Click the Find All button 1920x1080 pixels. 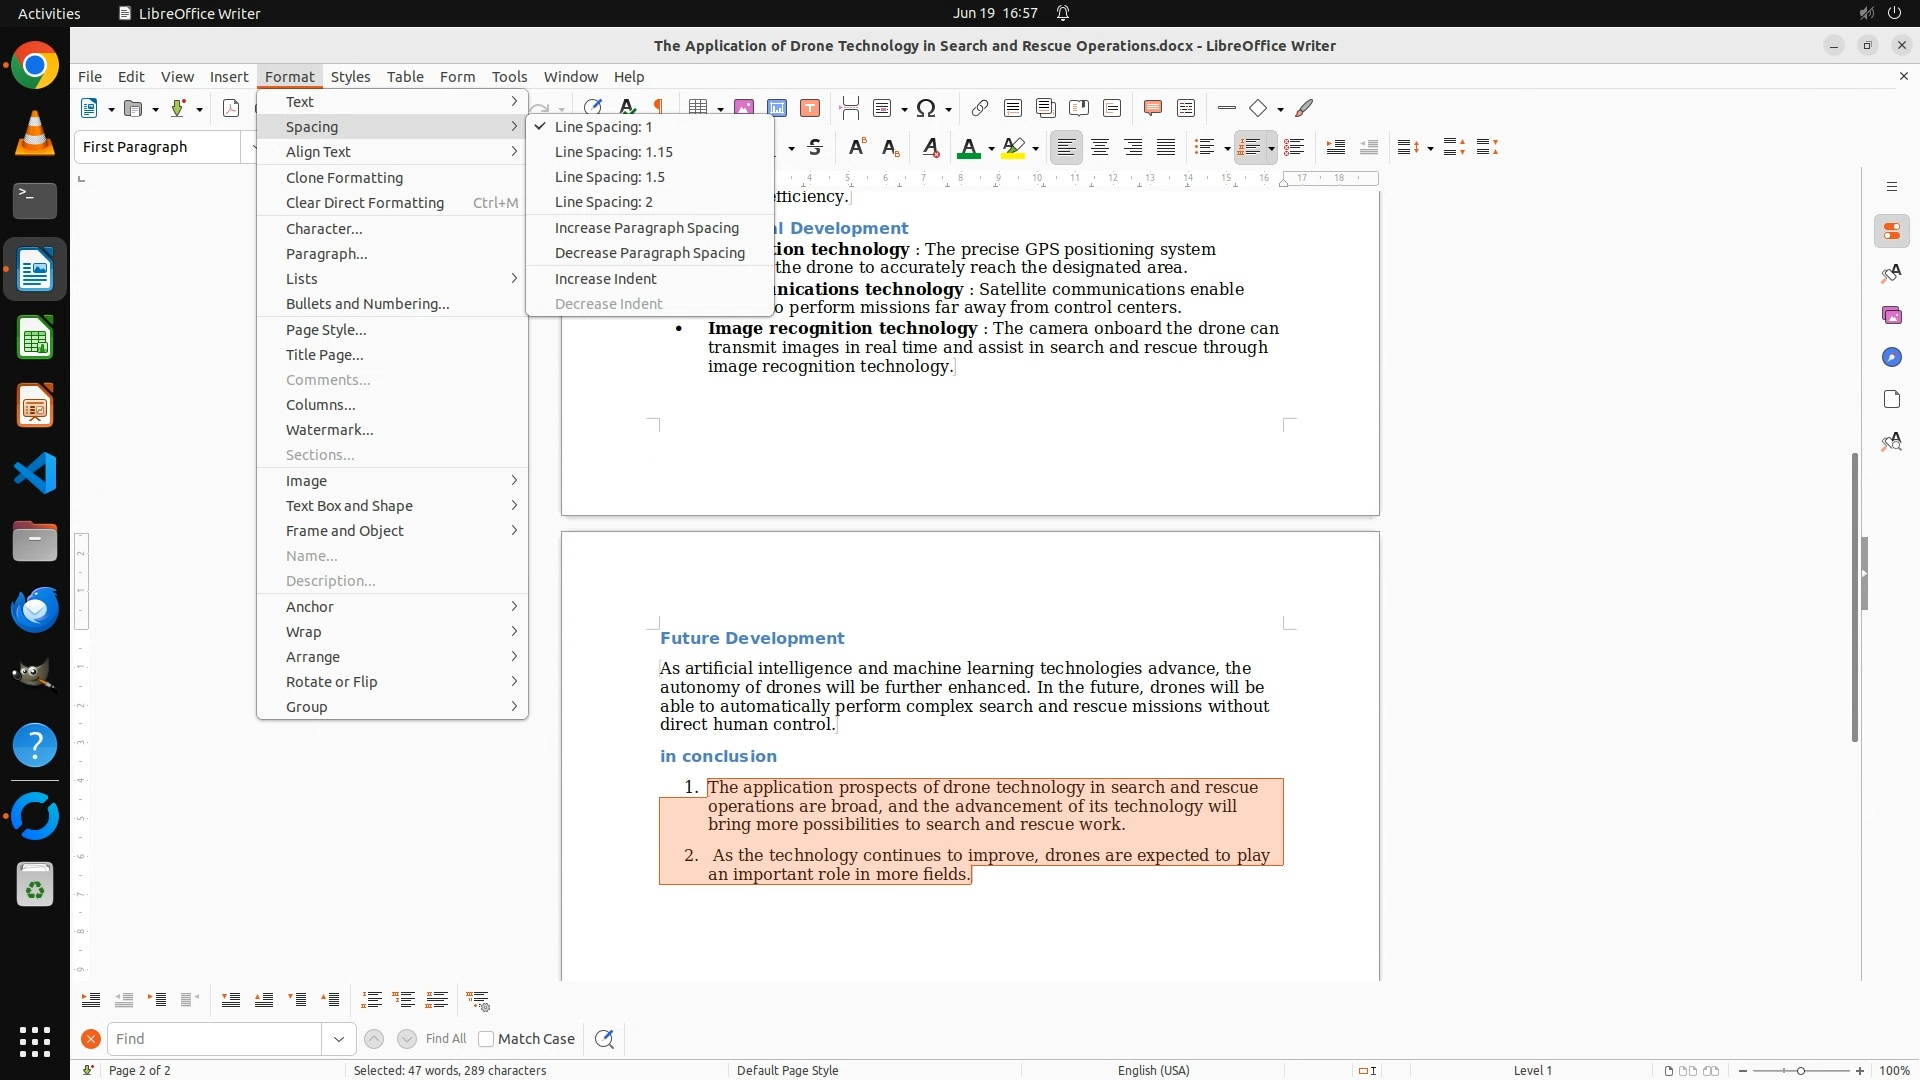(445, 1039)
